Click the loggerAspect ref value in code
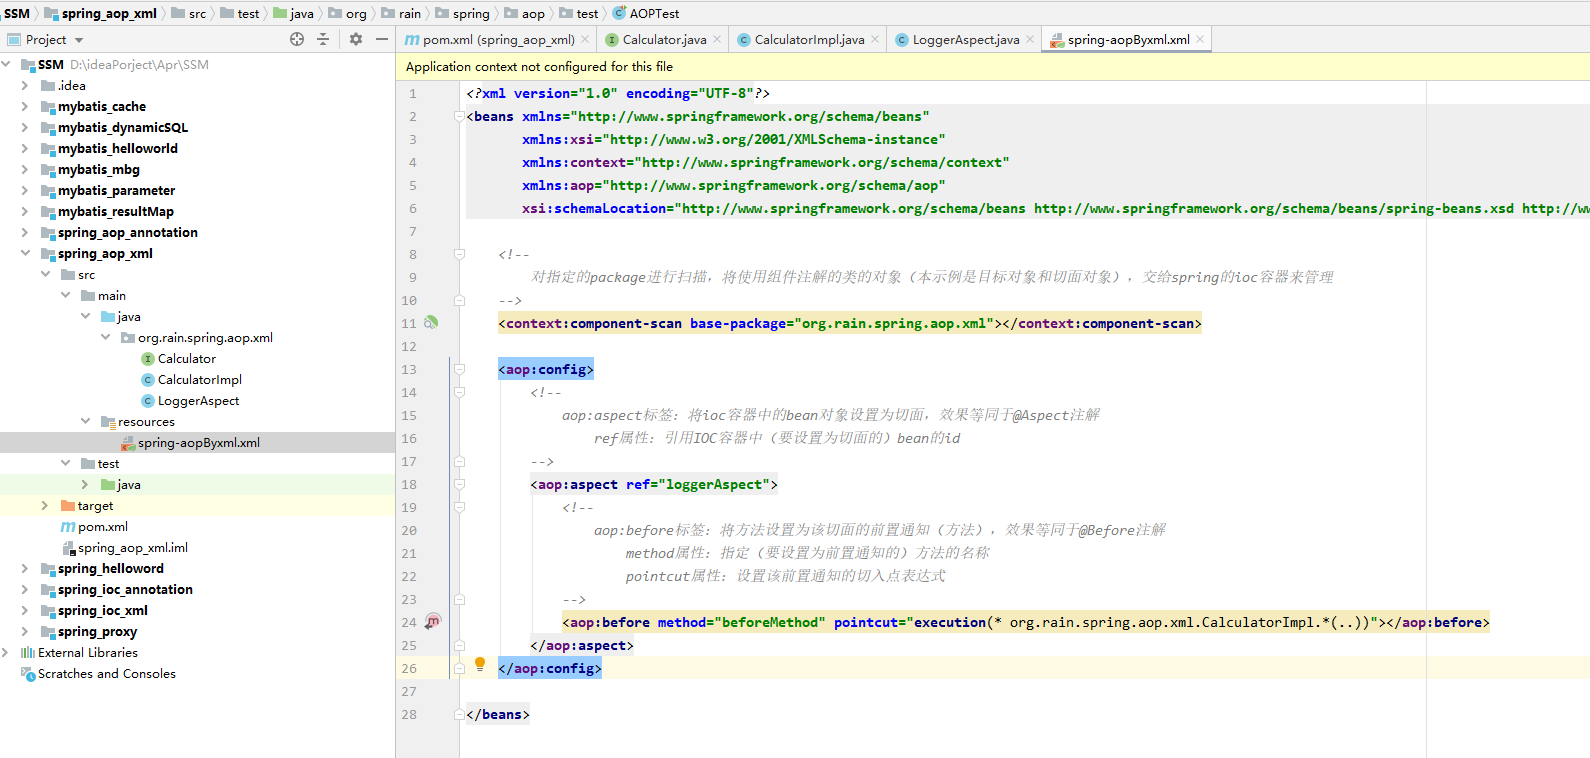Screen dimensions: 1590x758 pos(714,484)
